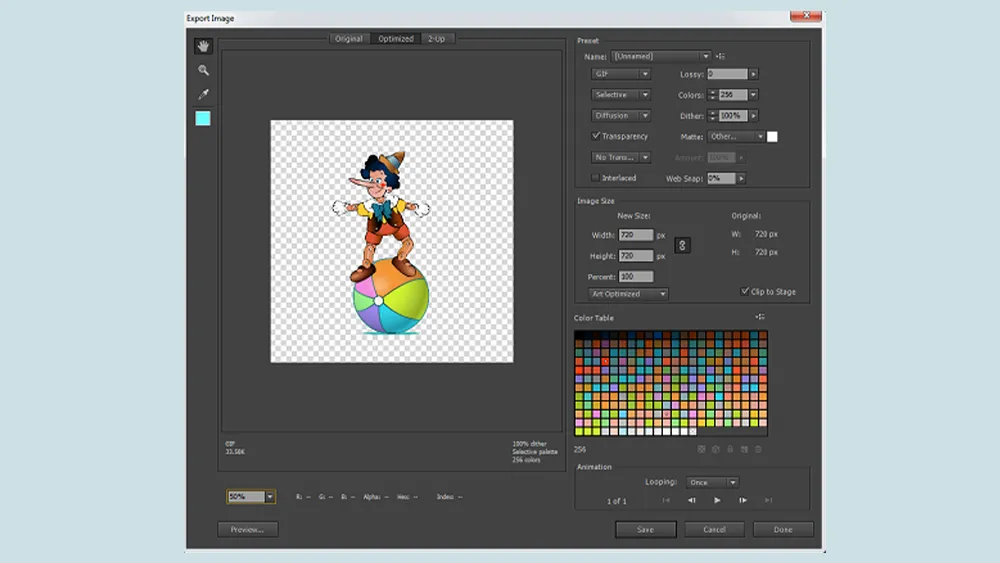Switch to the 2-Up tab
The height and width of the screenshot is (563, 1000).
pyautogui.click(x=437, y=39)
